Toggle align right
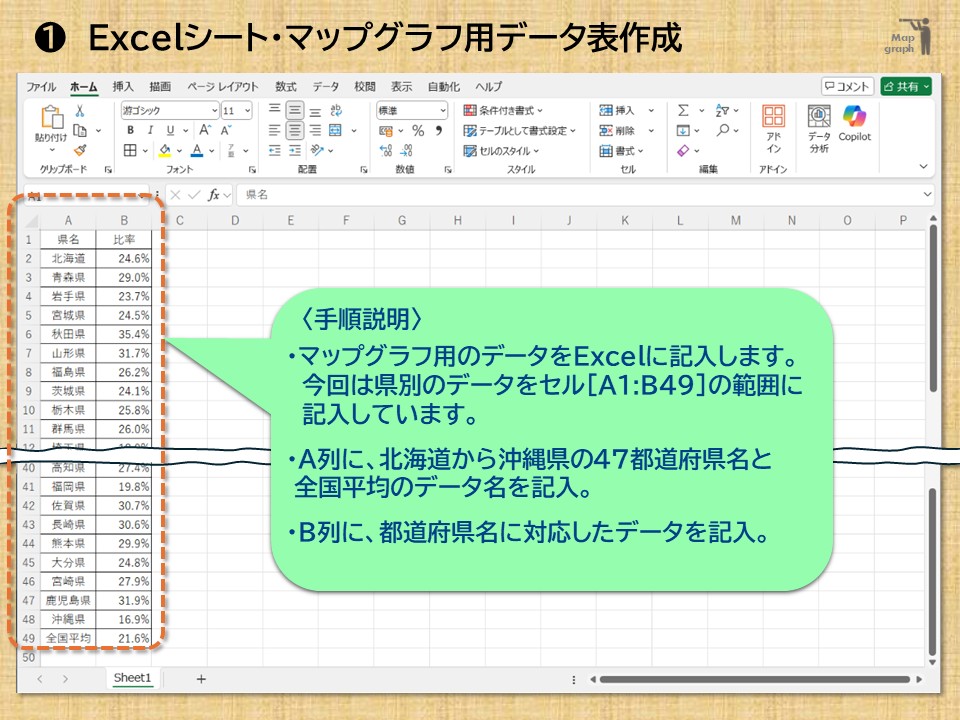960x720 pixels. 315,130
